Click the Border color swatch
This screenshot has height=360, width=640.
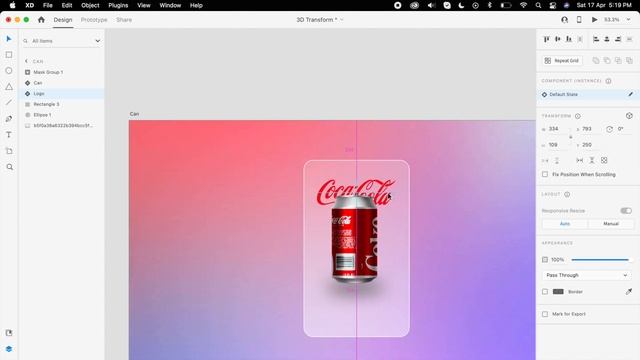(558, 291)
